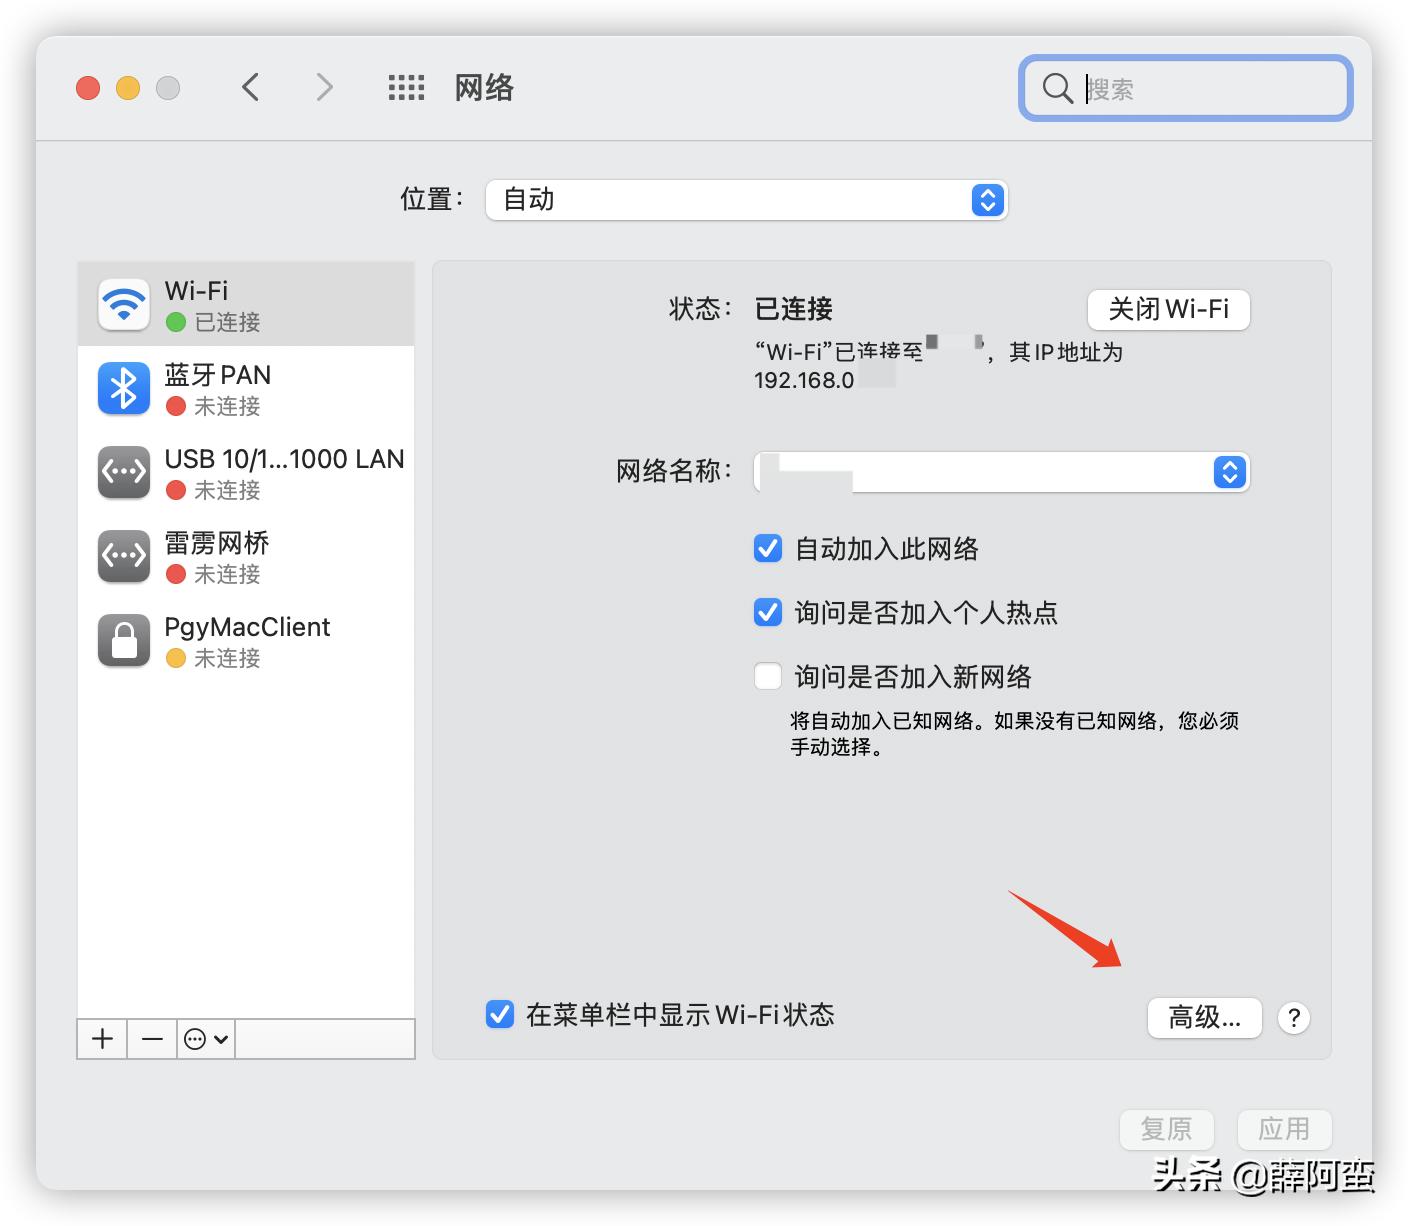This screenshot has height=1226, width=1408.
Task: Select the USB 10/1...1000 LAN icon
Action: coord(122,472)
